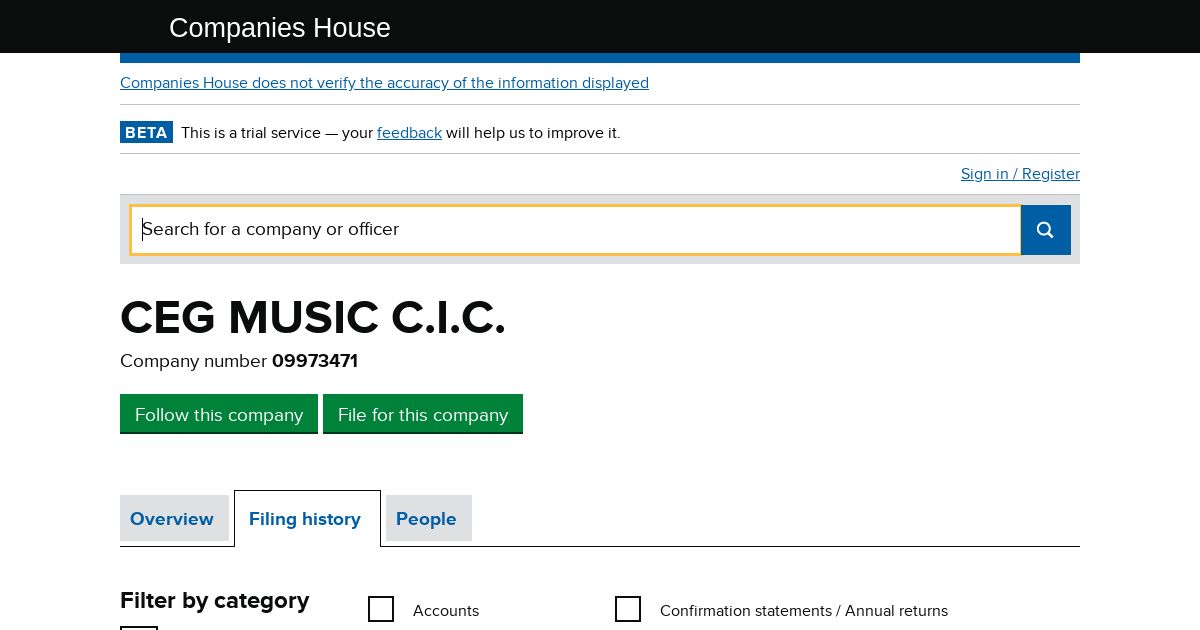Open the Companies House header link

[280, 28]
